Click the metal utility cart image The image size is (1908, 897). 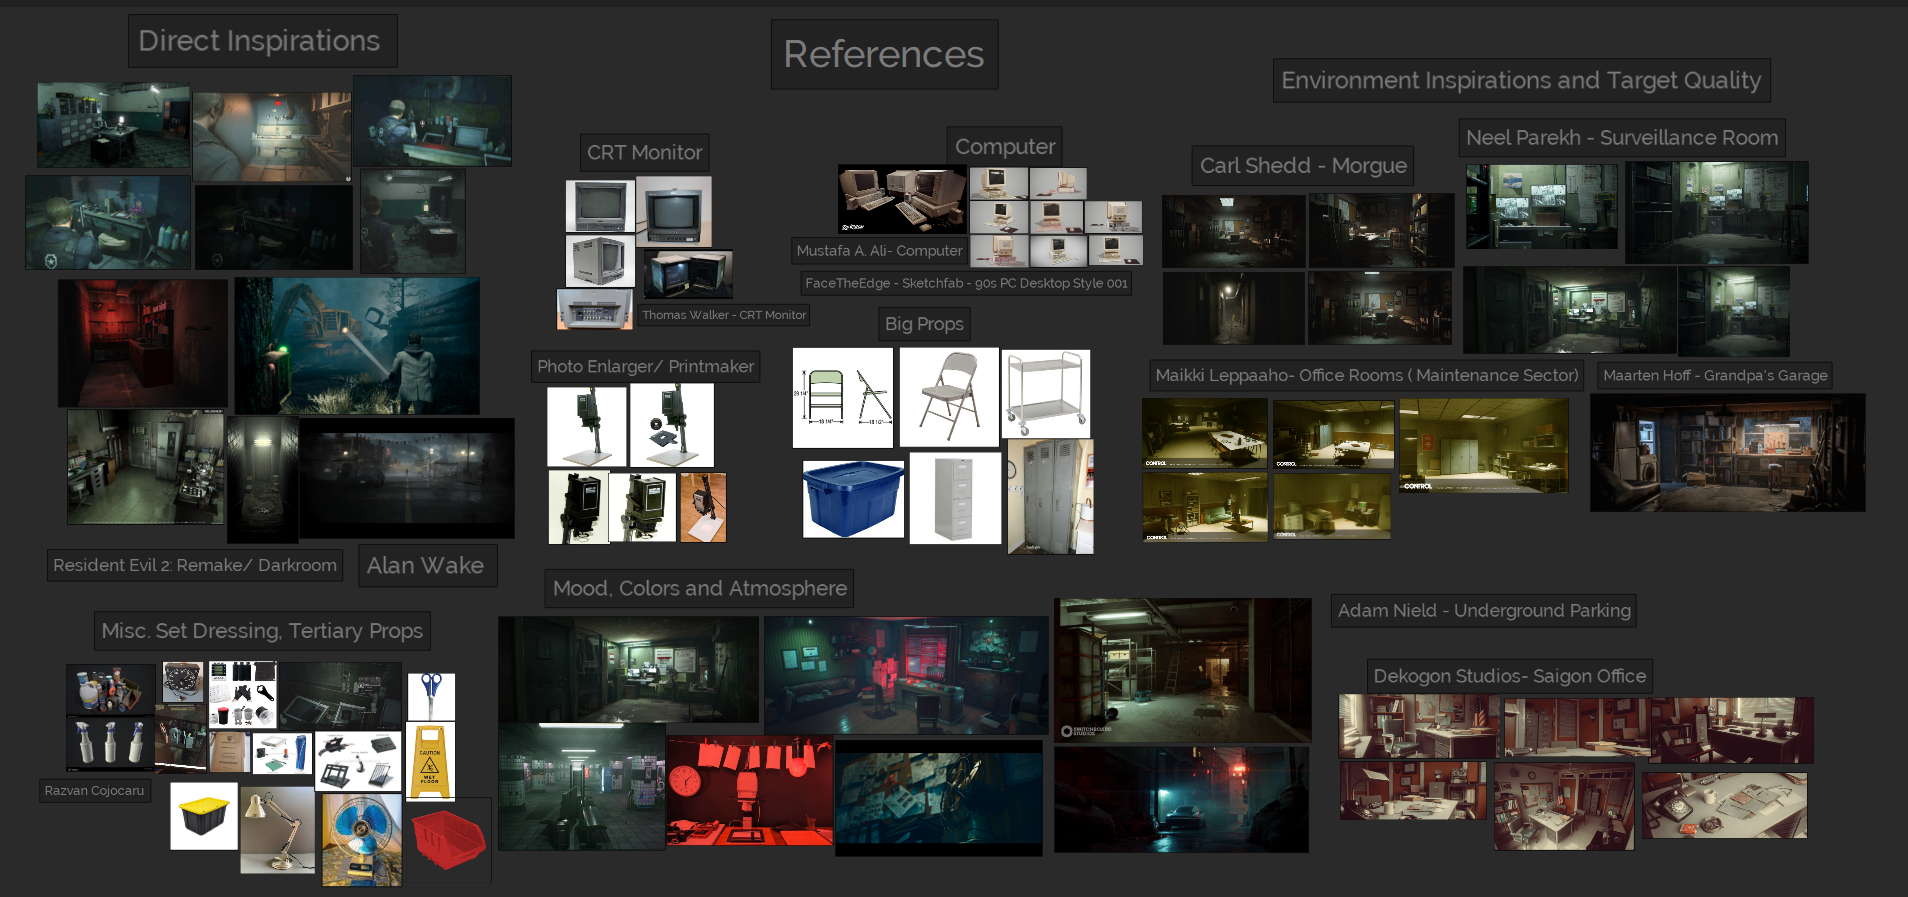(x=1045, y=393)
